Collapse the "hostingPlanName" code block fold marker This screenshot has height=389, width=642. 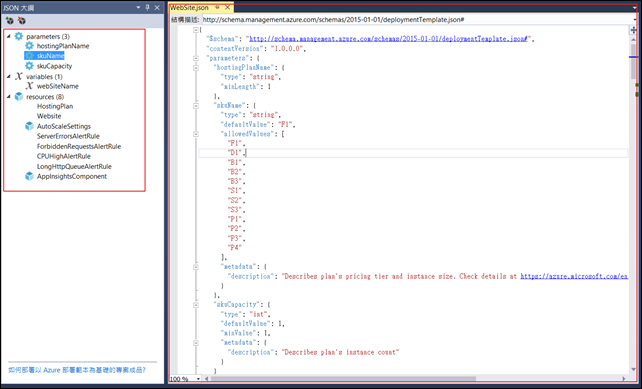(x=196, y=68)
